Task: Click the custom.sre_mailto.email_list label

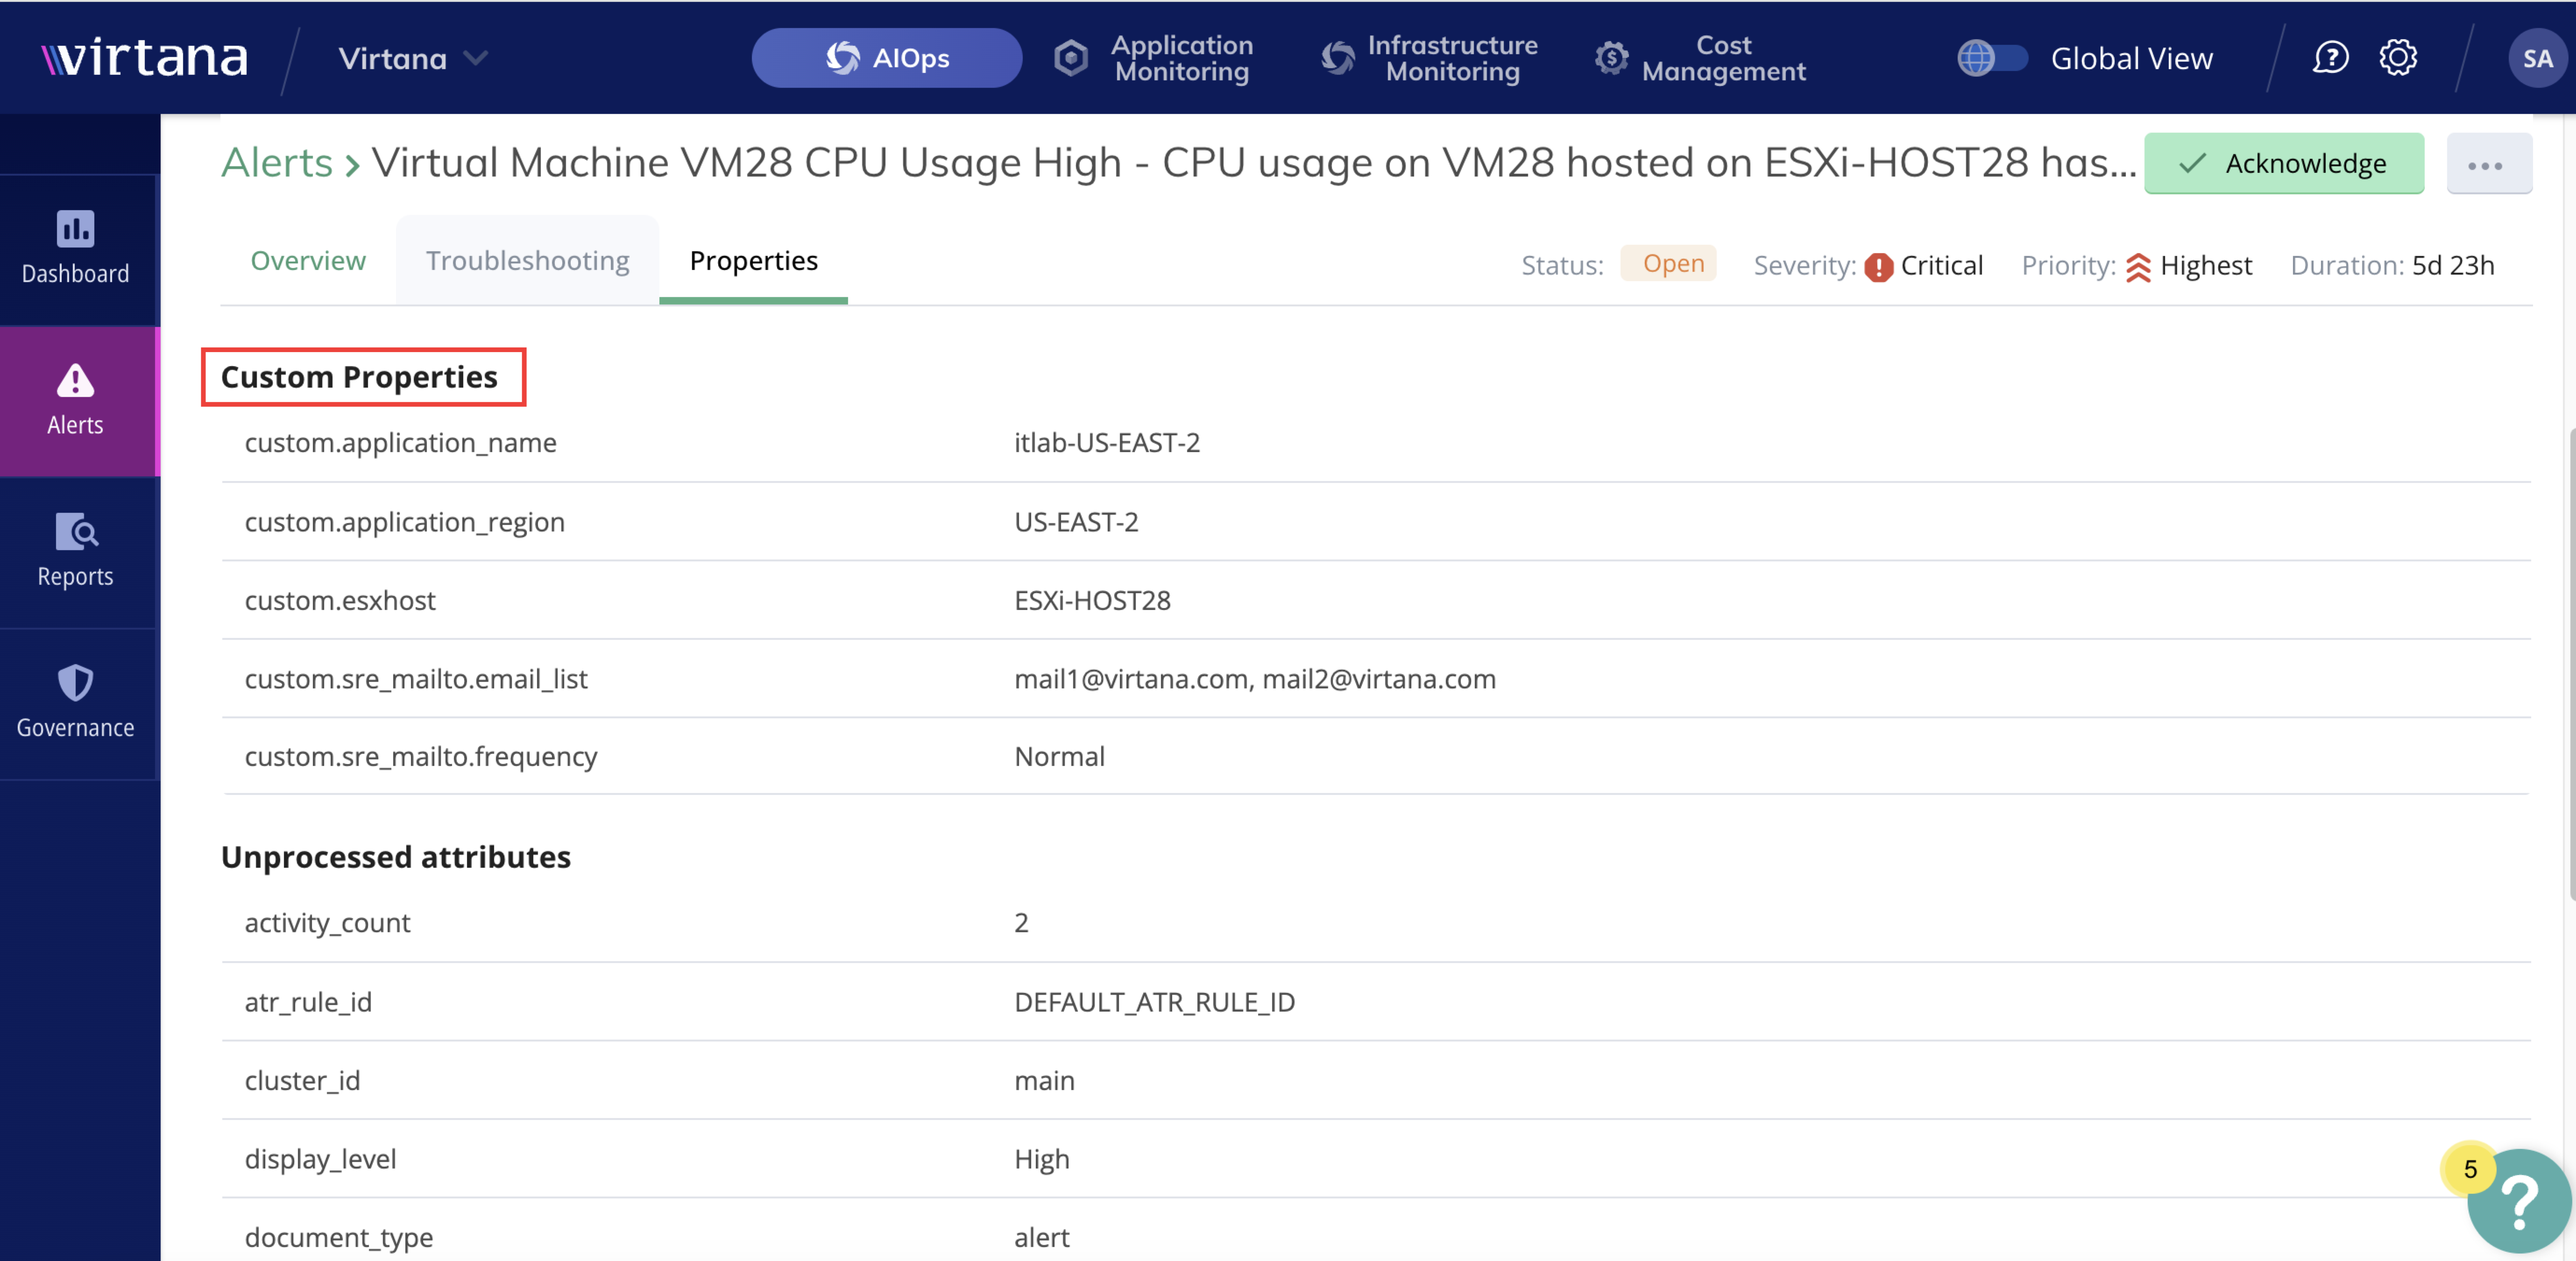Action: [x=416, y=678]
